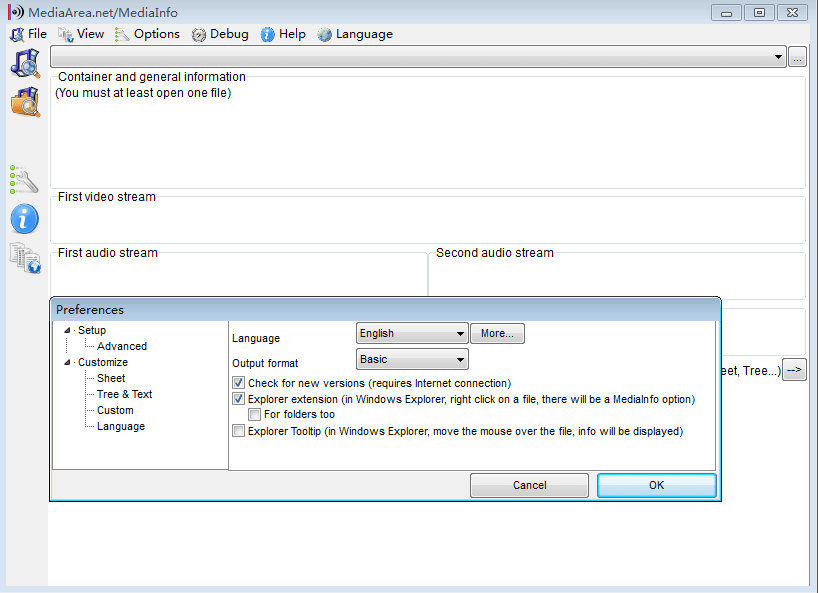The width and height of the screenshot is (818, 593).
Task: Uncheck Check for new versions
Action: (x=238, y=383)
